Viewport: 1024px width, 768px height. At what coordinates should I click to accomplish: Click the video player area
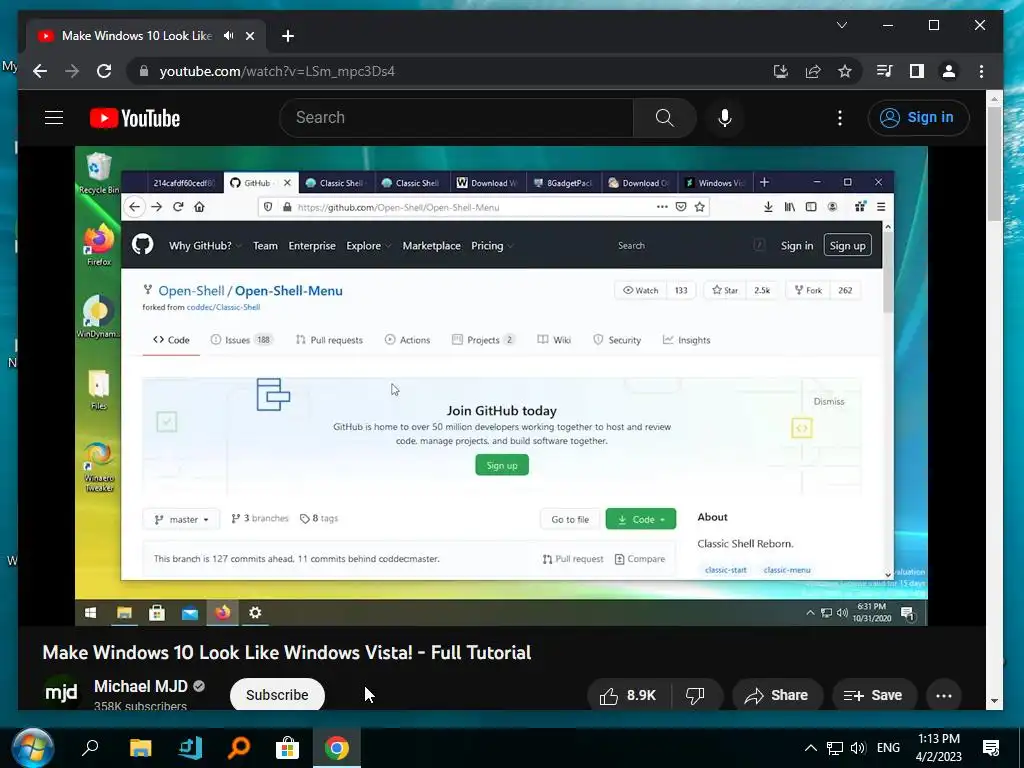tap(501, 386)
